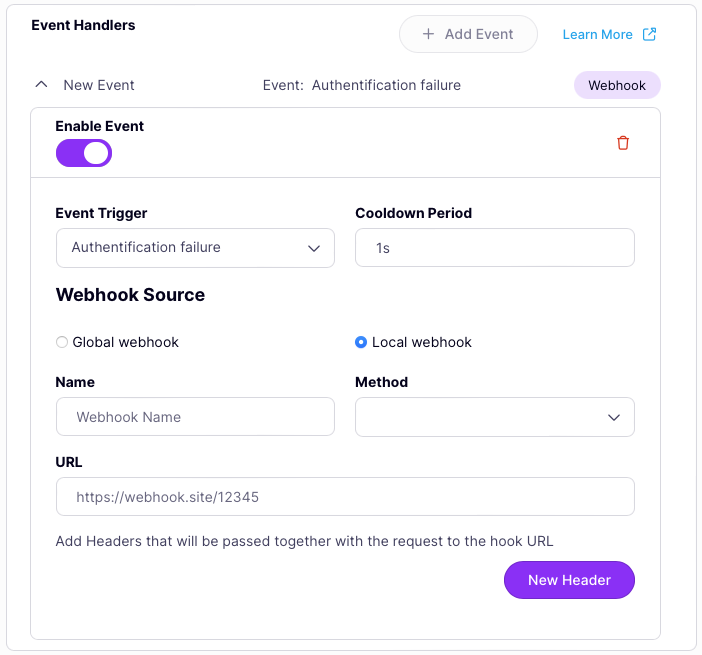
Task: Click the Webhook tag badge
Action: click(617, 85)
